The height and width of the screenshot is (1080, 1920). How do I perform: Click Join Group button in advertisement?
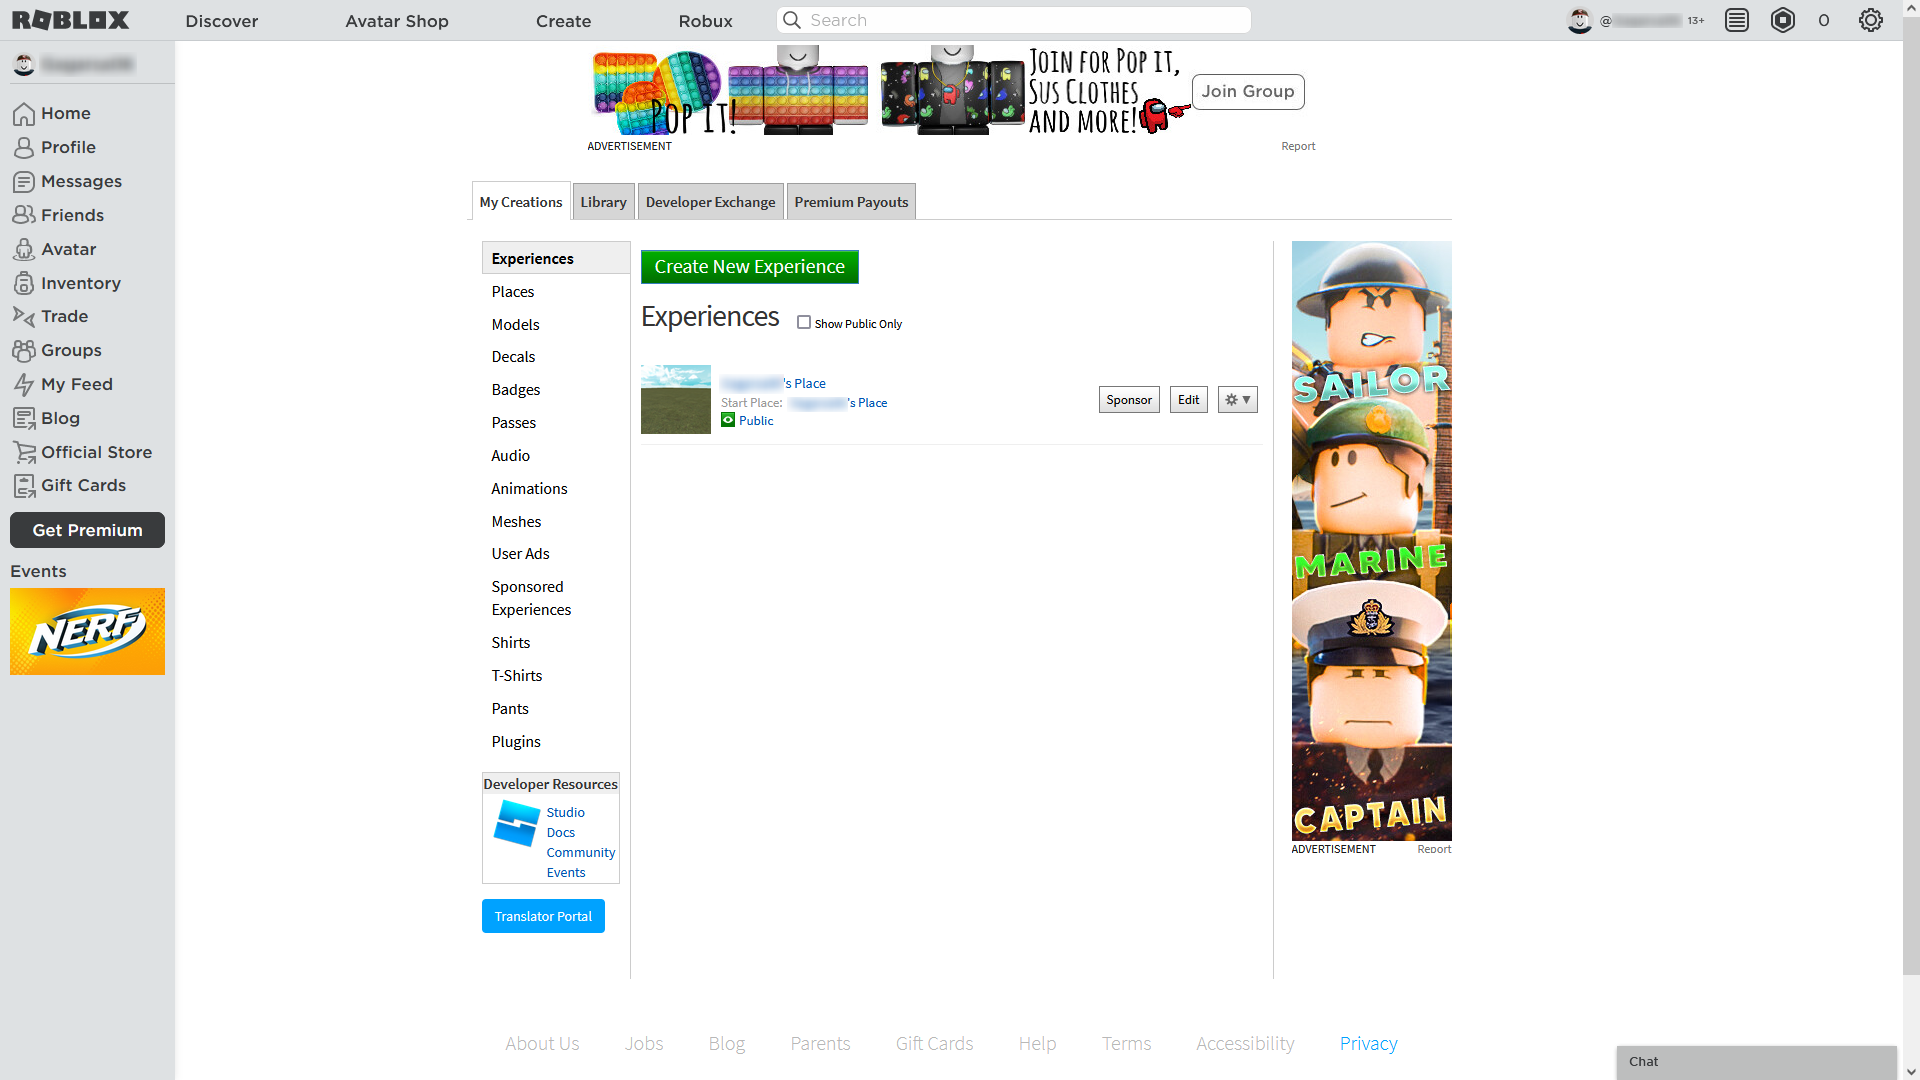(x=1247, y=91)
